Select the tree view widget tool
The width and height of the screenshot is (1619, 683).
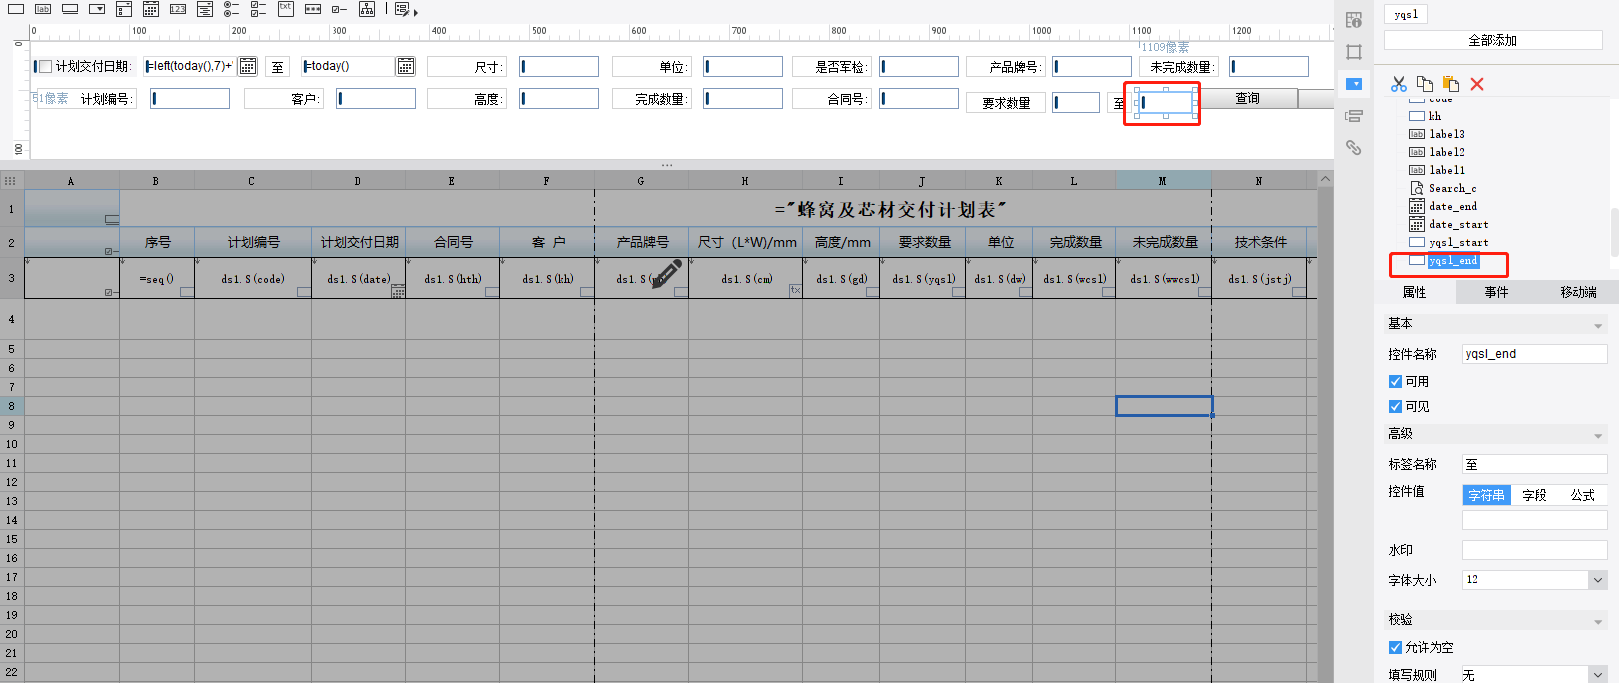pyautogui.click(x=367, y=9)
